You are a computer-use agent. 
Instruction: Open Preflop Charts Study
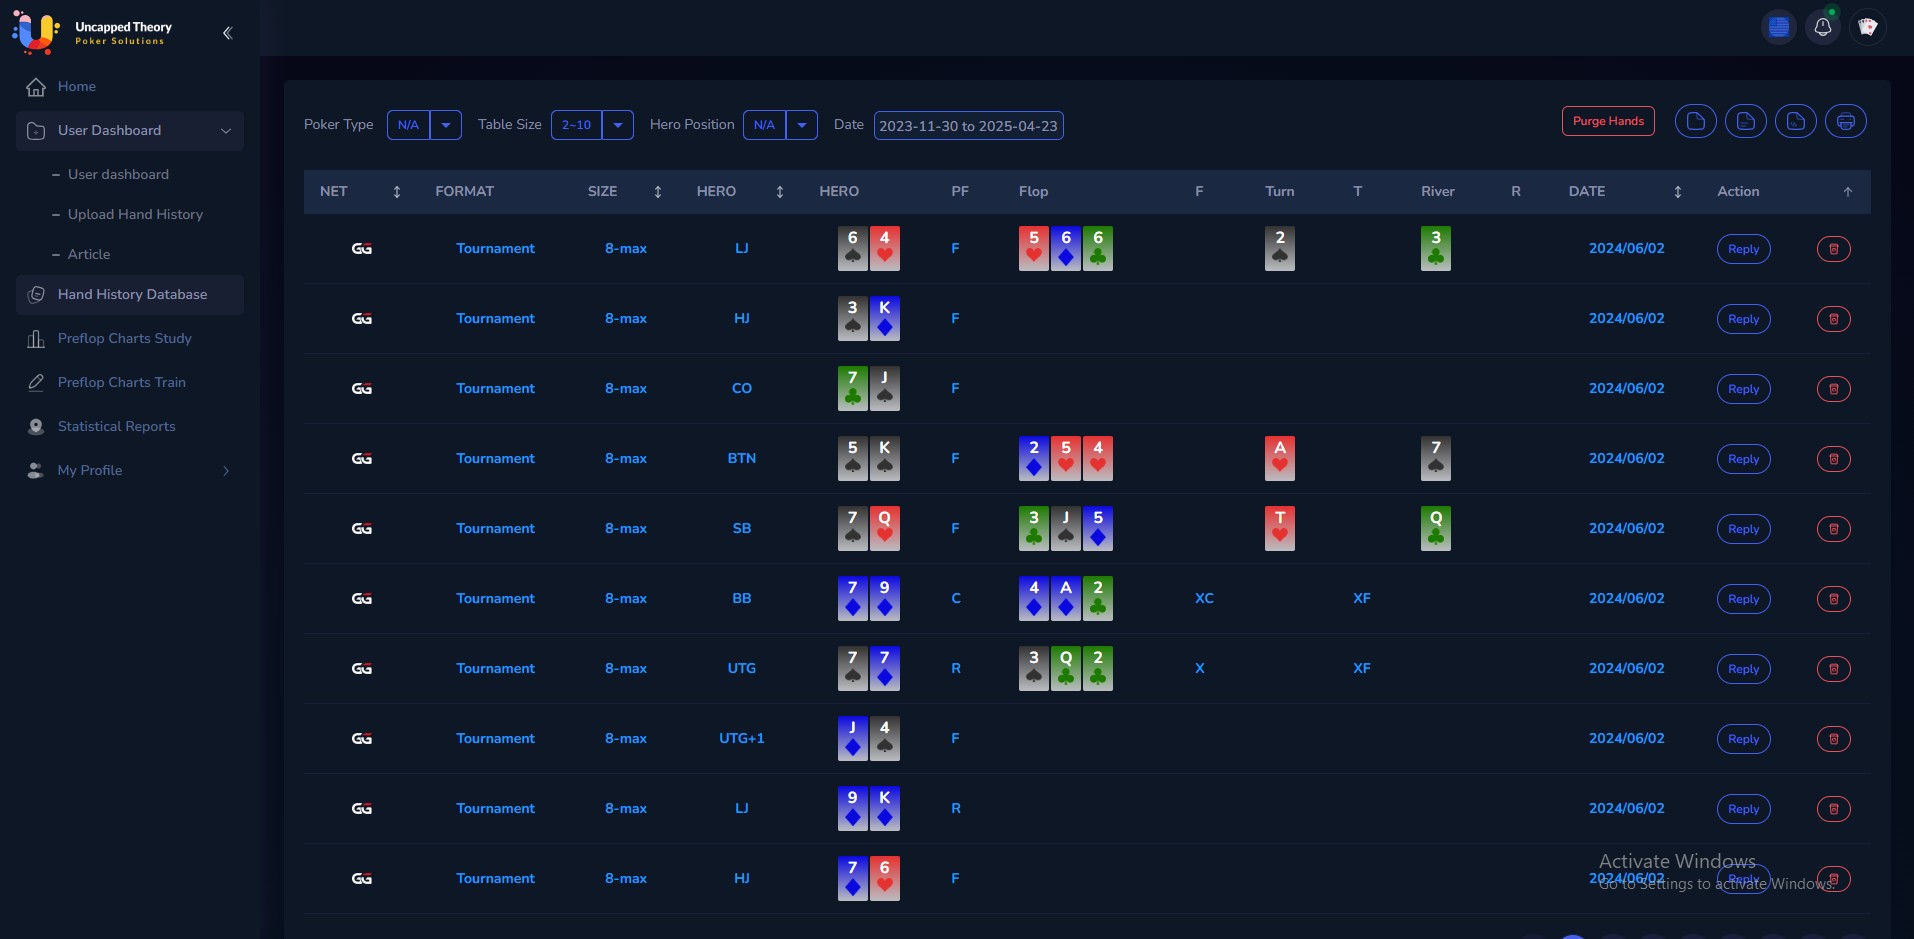click(130, 339)
